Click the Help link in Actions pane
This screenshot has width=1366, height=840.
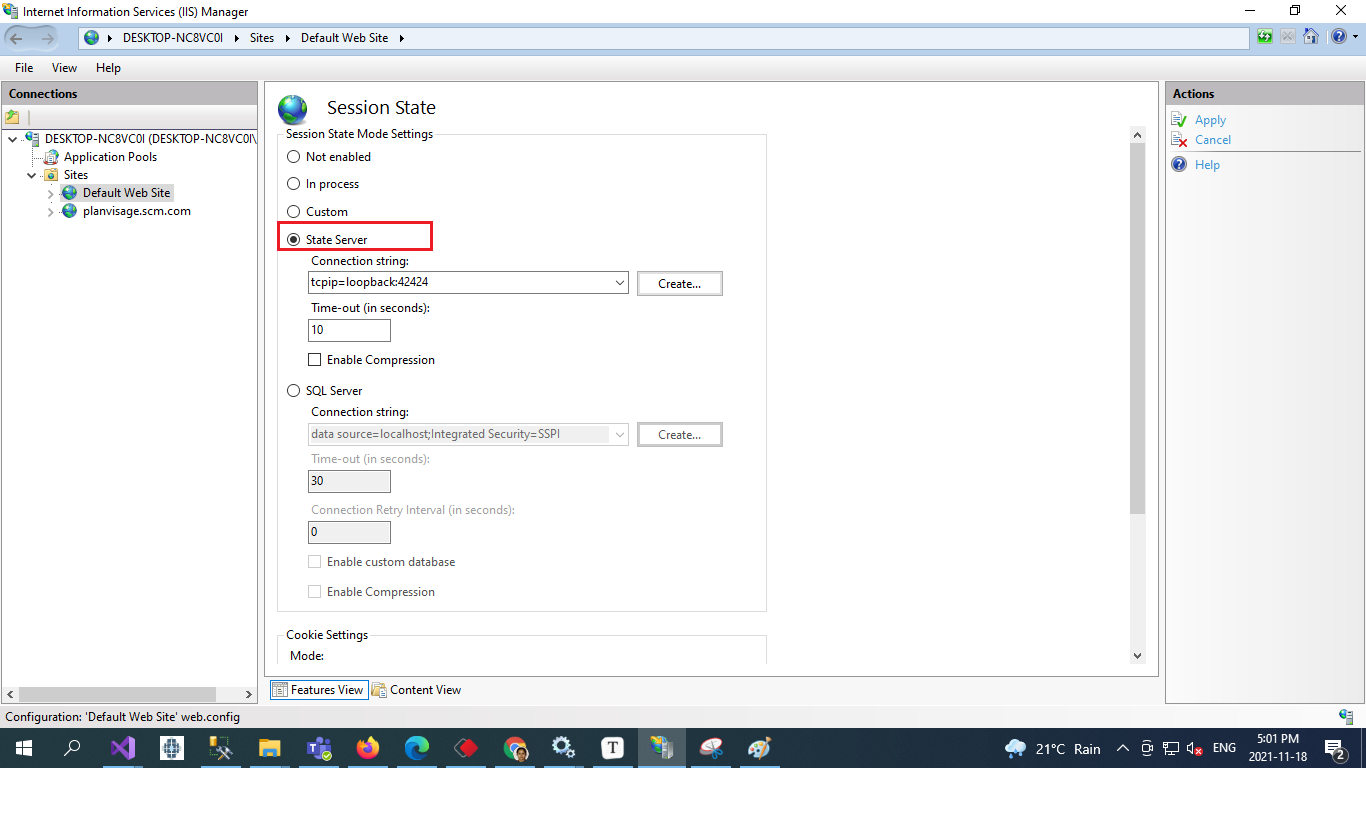pyautogui.click(x=1207, y=165)
